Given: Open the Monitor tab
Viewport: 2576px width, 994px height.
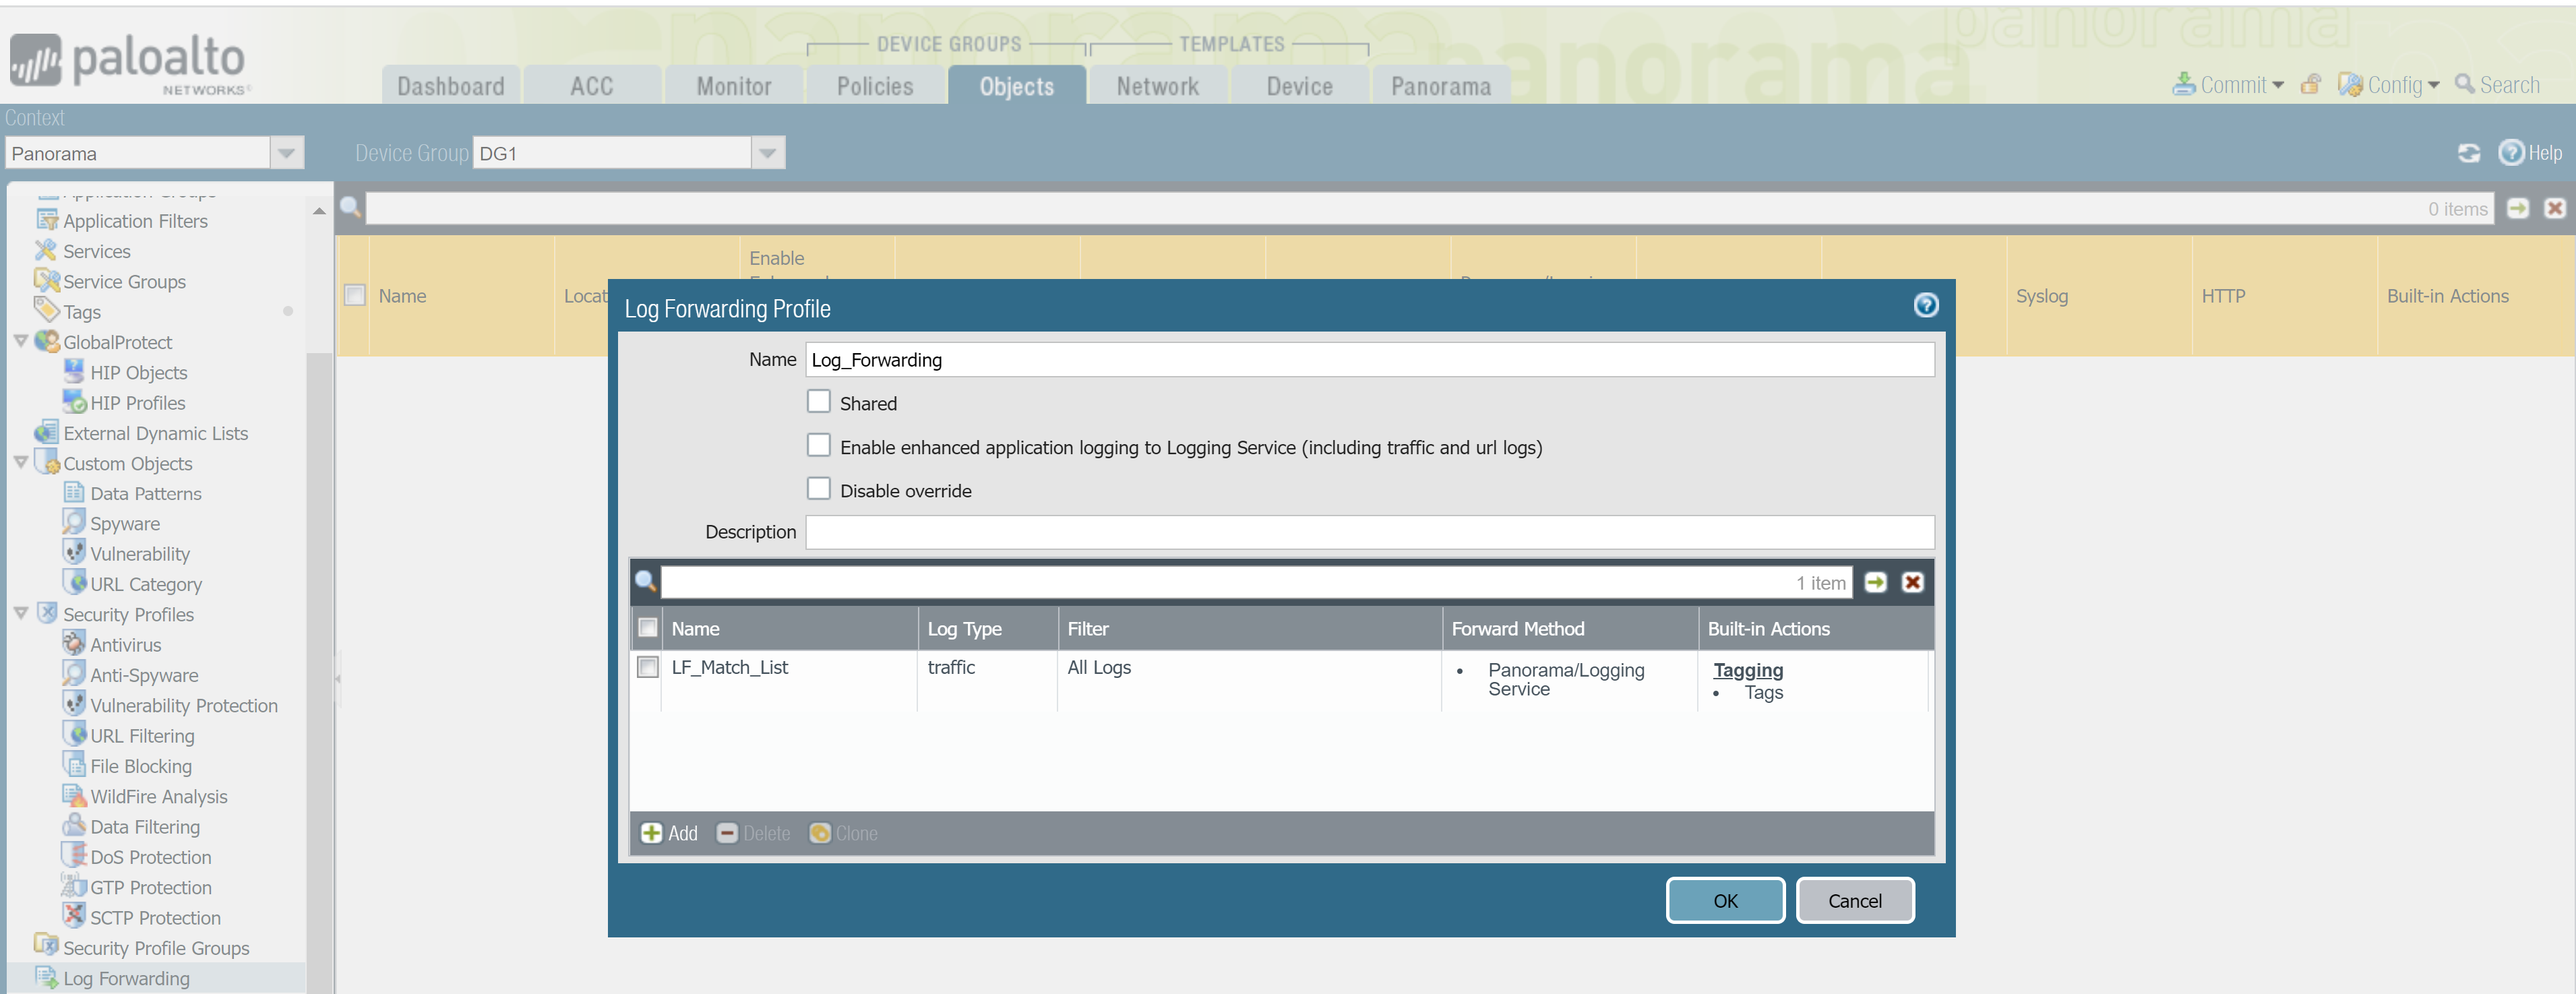Looking at the screenshot, I should tap(733, 86).
